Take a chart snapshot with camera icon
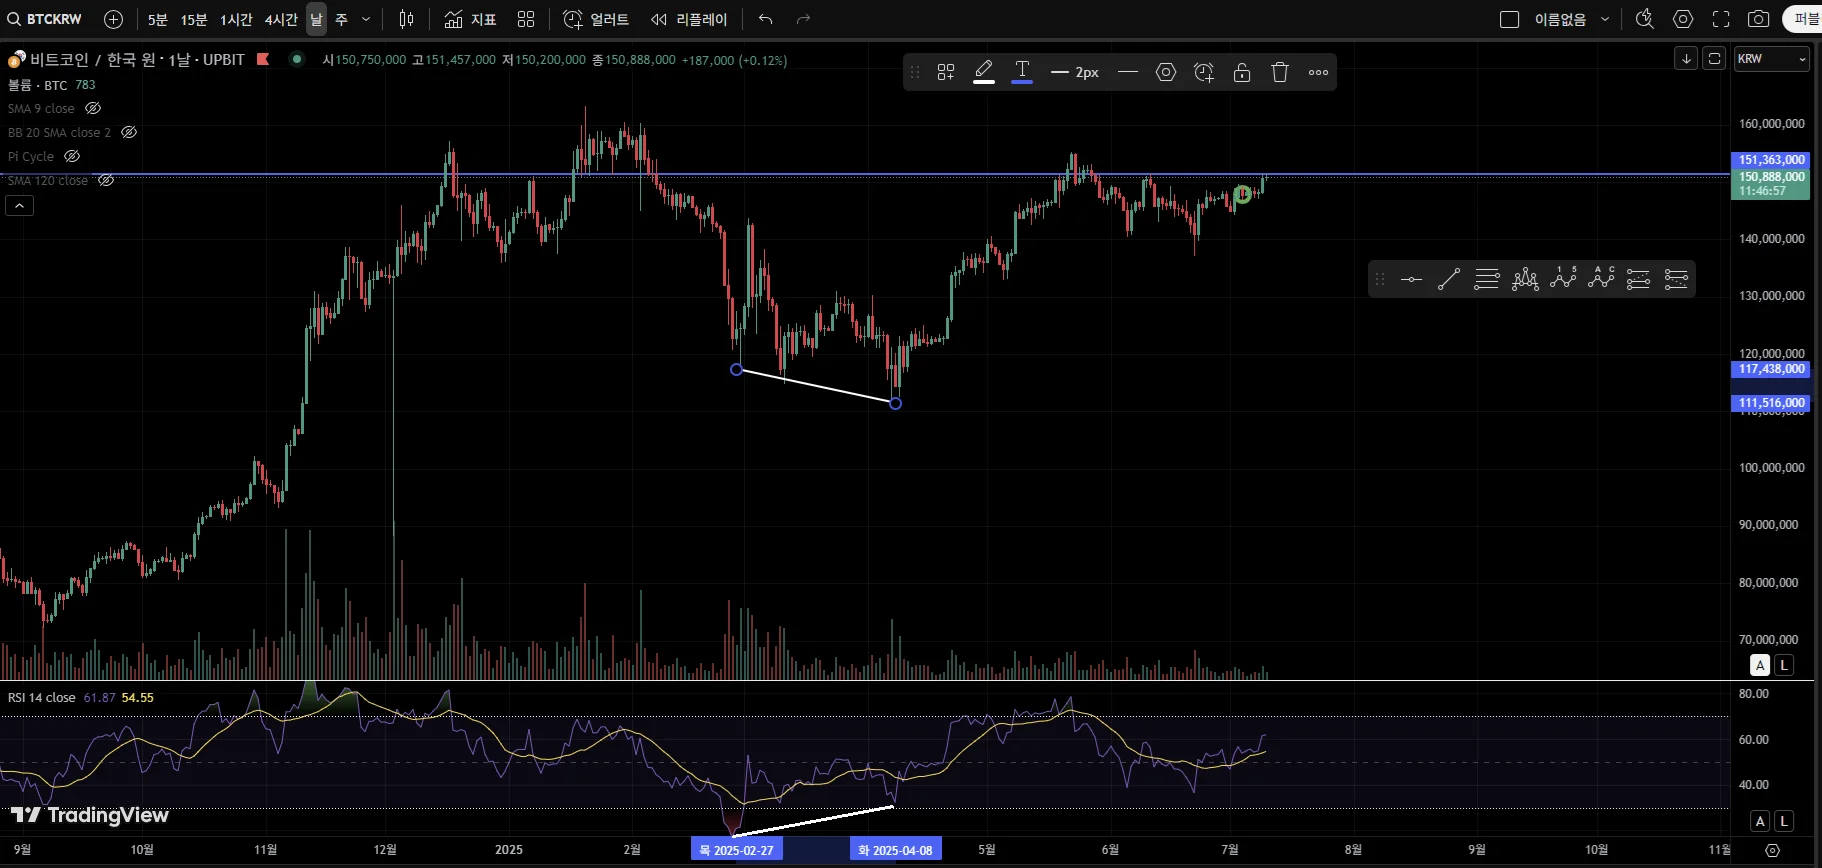1822x868 pixels. [x=1758, y=19]
